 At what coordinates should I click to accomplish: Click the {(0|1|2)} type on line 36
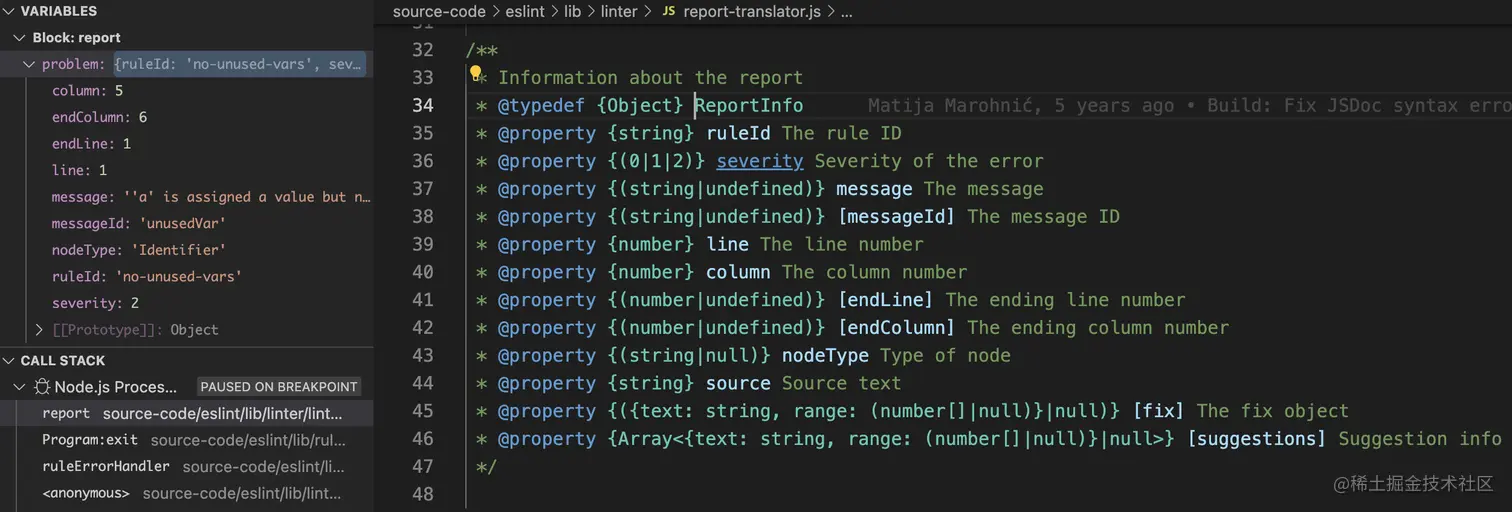(x=656, y=161)
